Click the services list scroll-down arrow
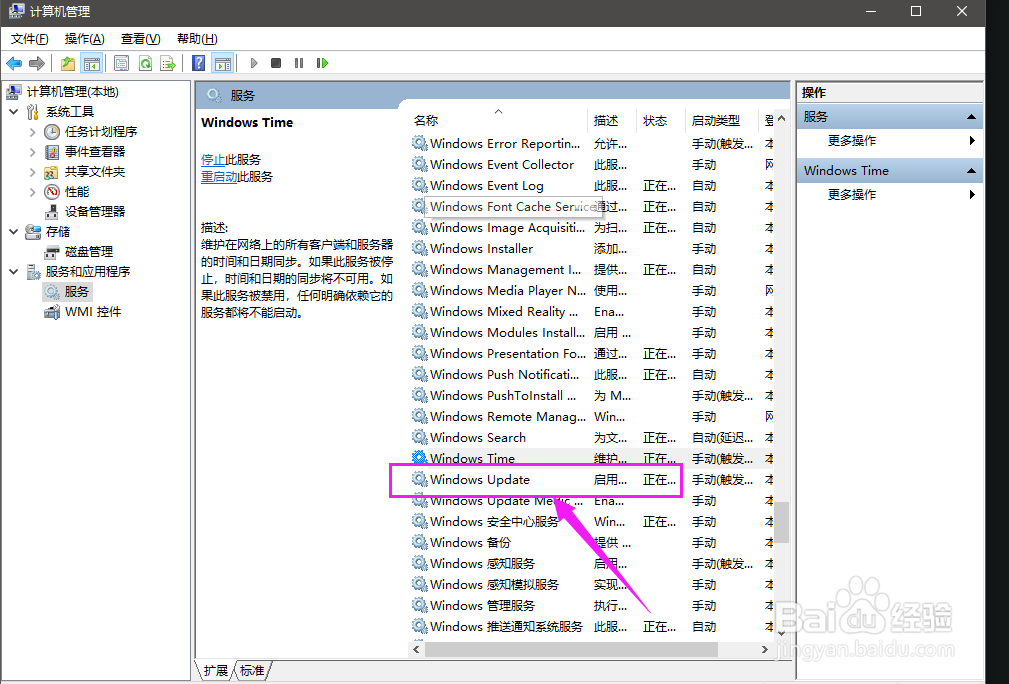 click(781, 633)
